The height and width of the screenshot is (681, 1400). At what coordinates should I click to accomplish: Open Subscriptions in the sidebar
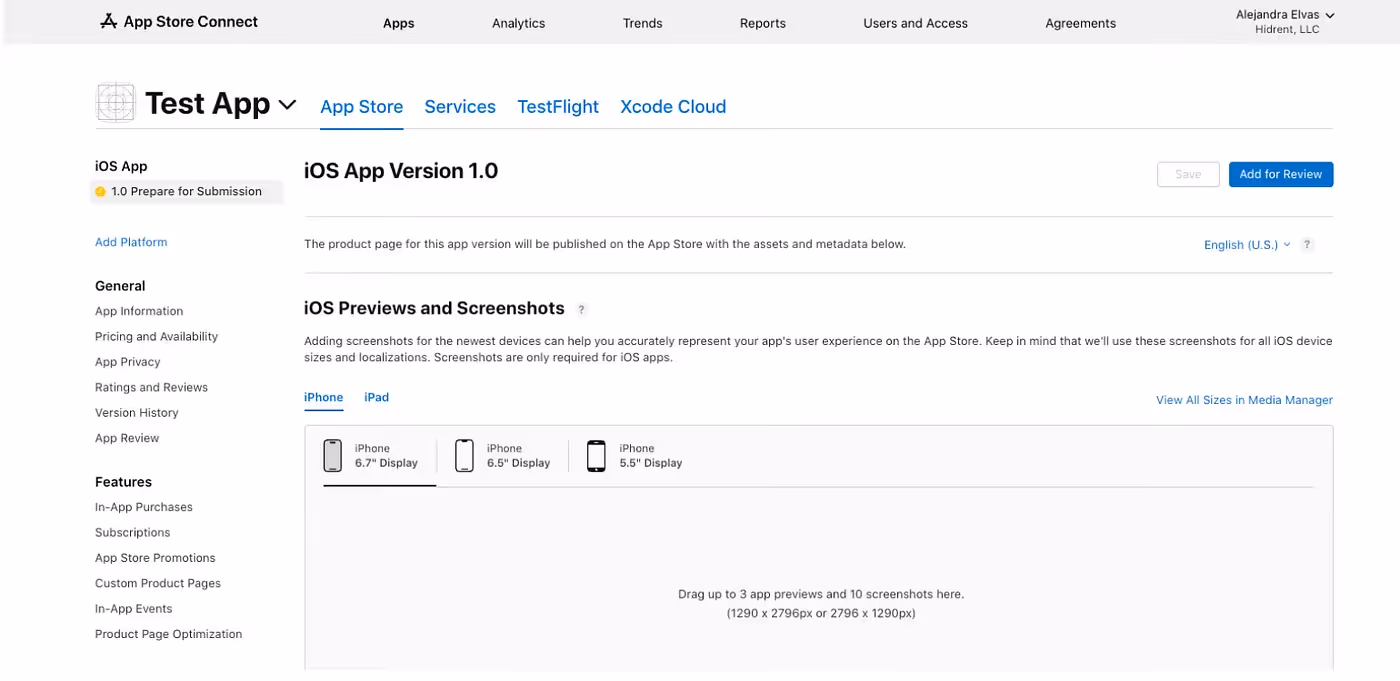pos(133,533)
